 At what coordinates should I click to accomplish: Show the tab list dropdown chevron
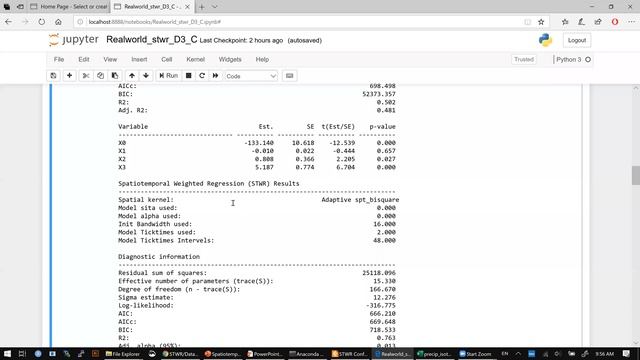214,7
